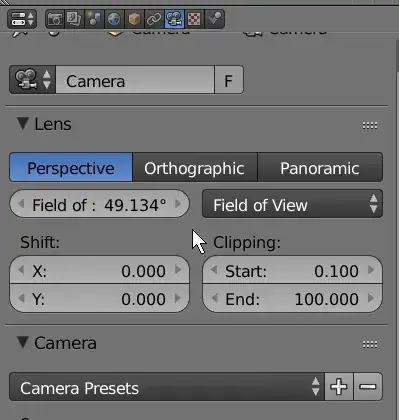Viewport: 399px width, 420px height.
Task: Increase Field of View with right arrow
Action: point(178,203)
